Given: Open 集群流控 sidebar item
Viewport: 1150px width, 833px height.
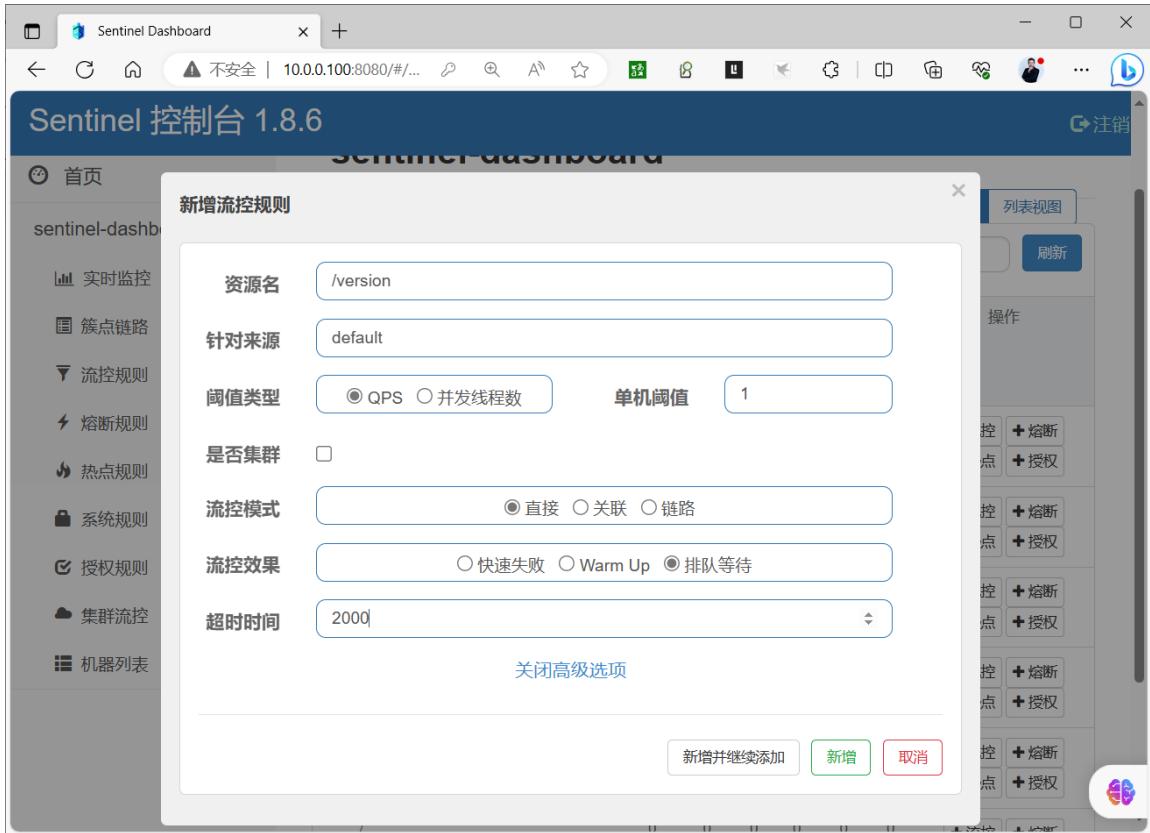Looking at the screenshot, I should (103, 615).
